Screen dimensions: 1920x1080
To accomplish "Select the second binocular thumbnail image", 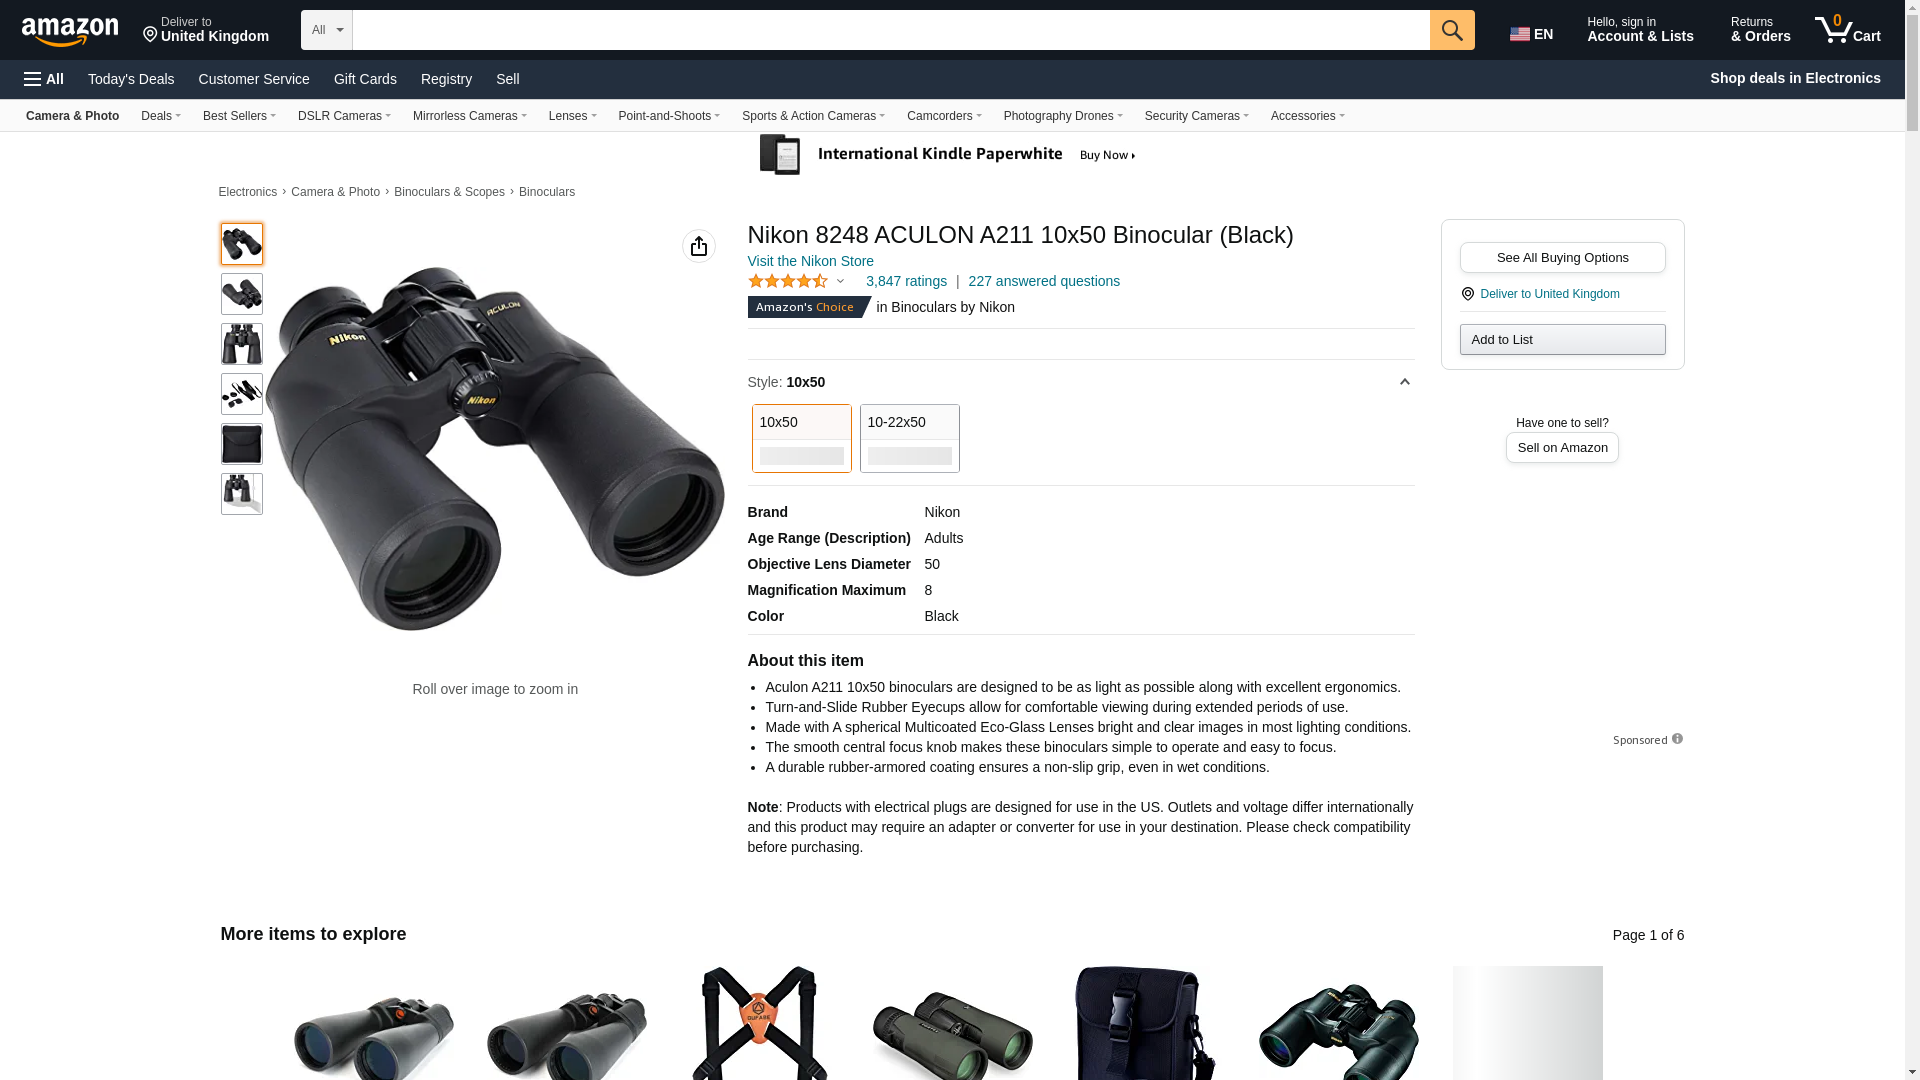I will click(242, 294).
